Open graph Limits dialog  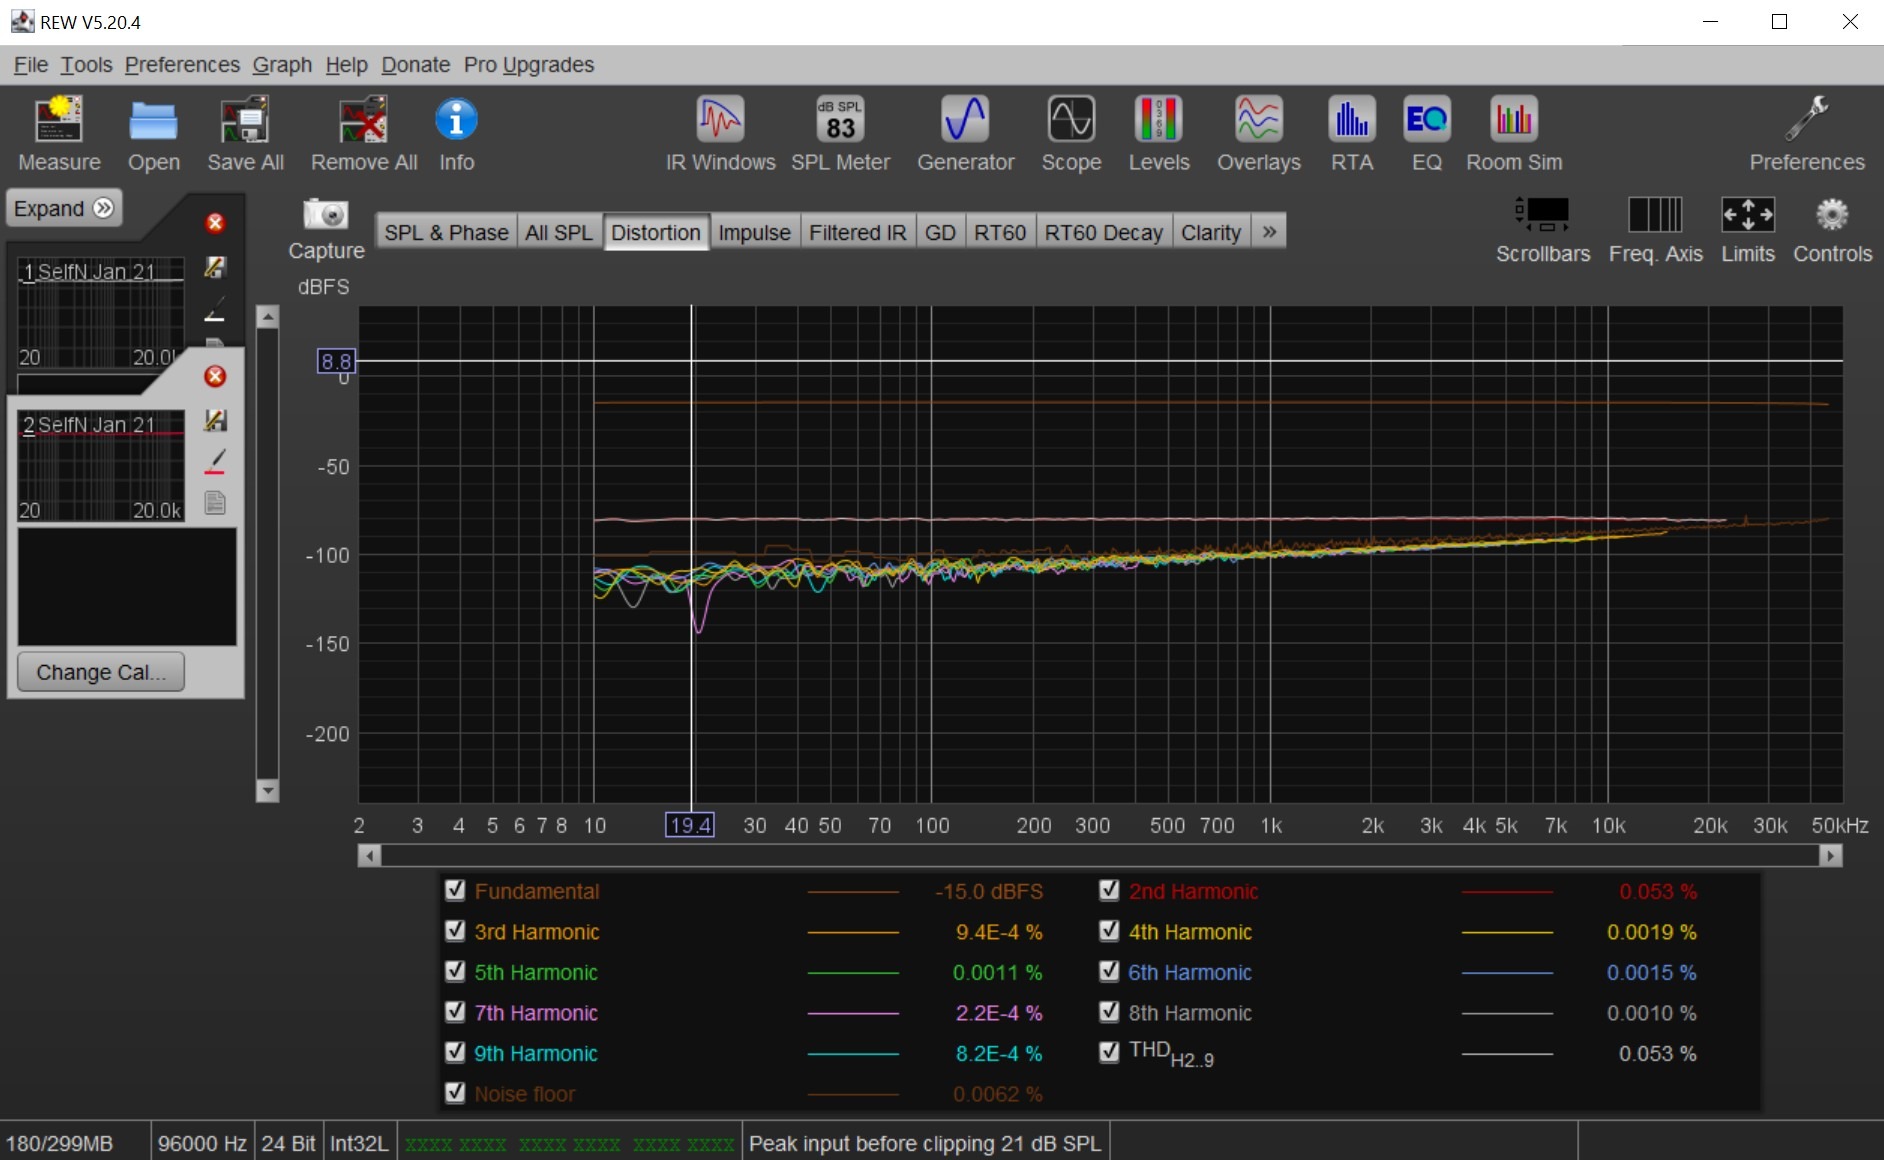point(1748,214)
